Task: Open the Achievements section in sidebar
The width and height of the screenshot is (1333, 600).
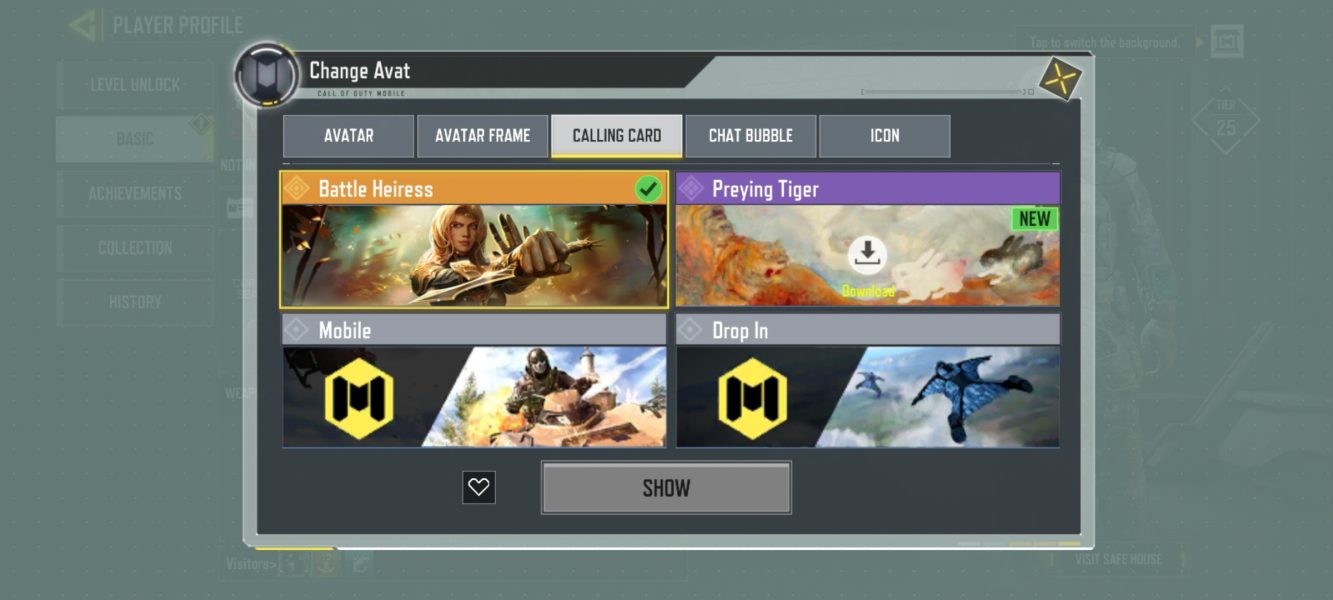Action: click(x=135, y=194)
